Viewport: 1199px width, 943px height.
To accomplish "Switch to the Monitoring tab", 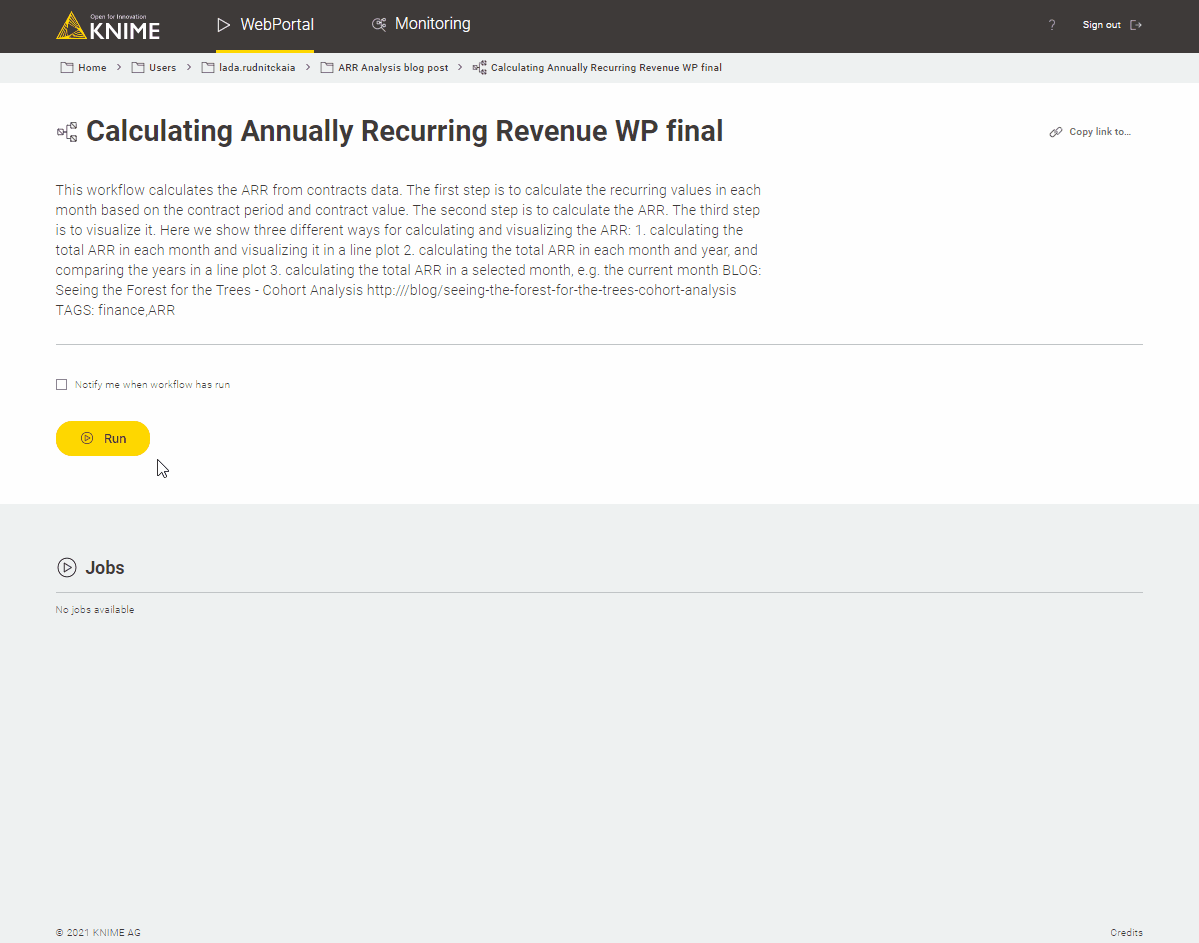I will [421, 24].
